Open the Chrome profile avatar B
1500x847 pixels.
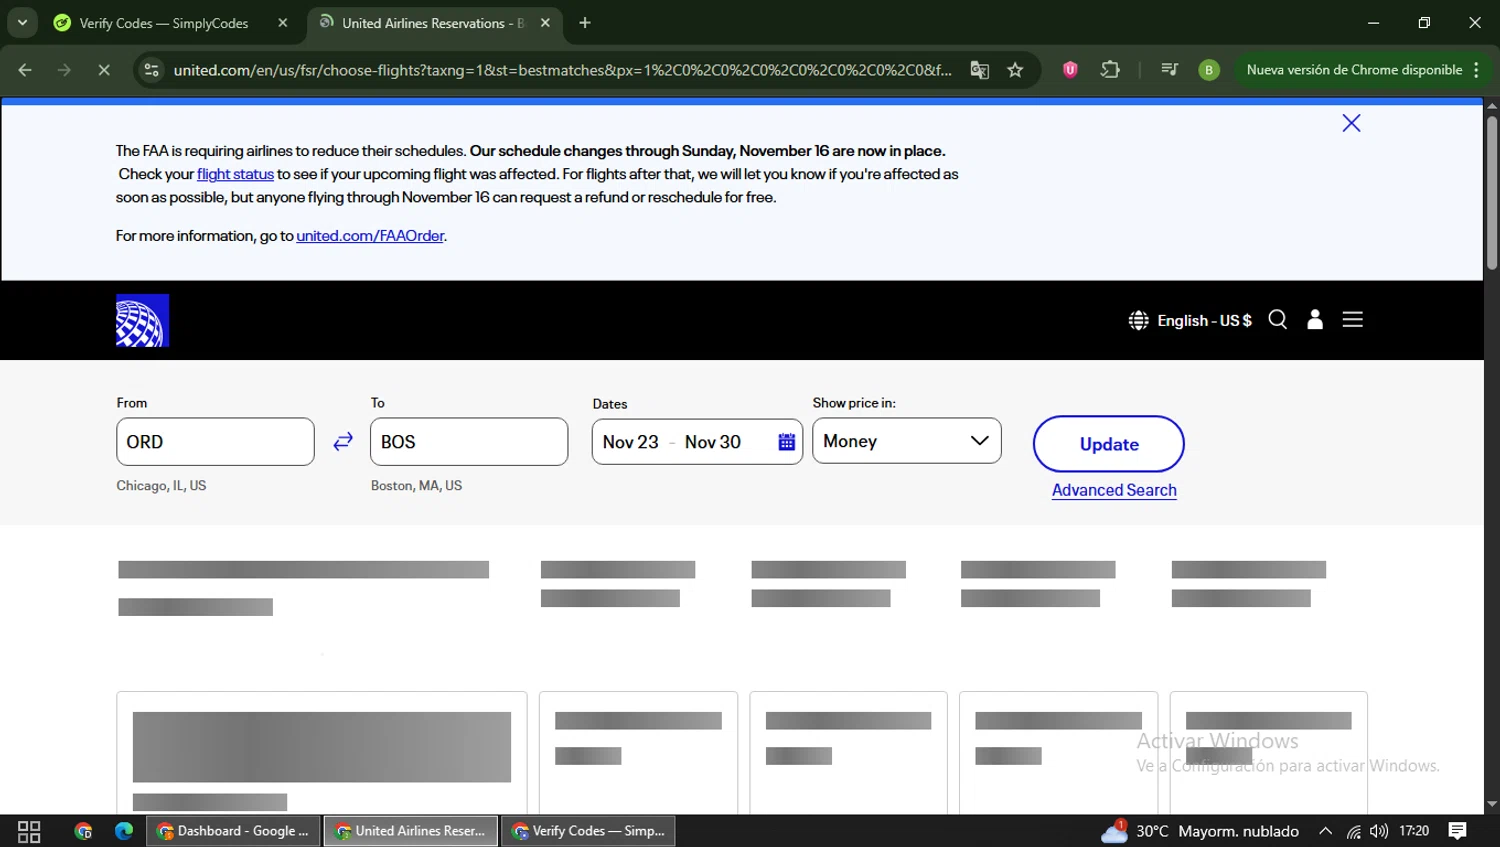coord(1209,70)
